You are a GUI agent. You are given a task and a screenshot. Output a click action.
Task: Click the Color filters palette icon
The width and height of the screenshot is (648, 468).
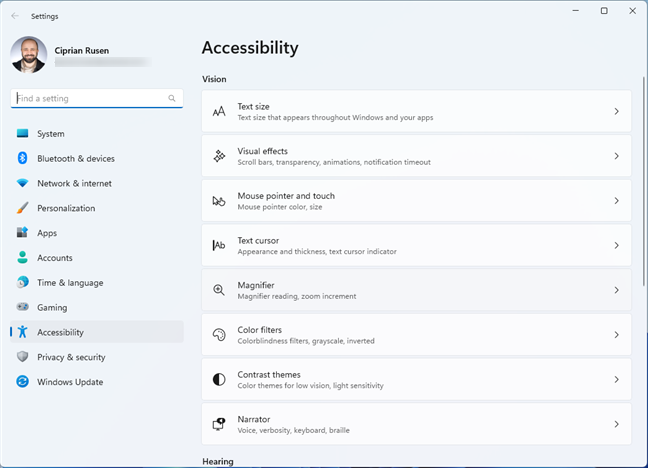click(219, 334)
